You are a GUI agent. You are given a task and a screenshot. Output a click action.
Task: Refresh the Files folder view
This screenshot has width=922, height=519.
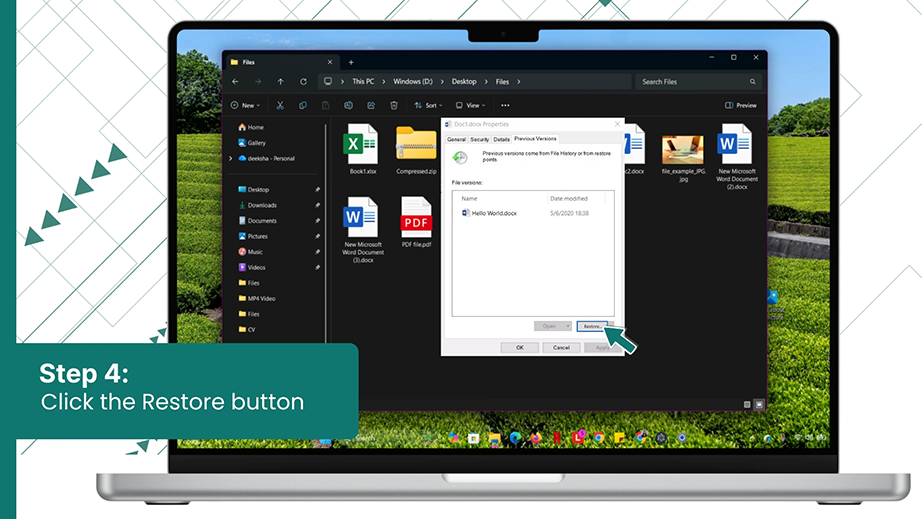pyautogui.click(x=303, y=82)
